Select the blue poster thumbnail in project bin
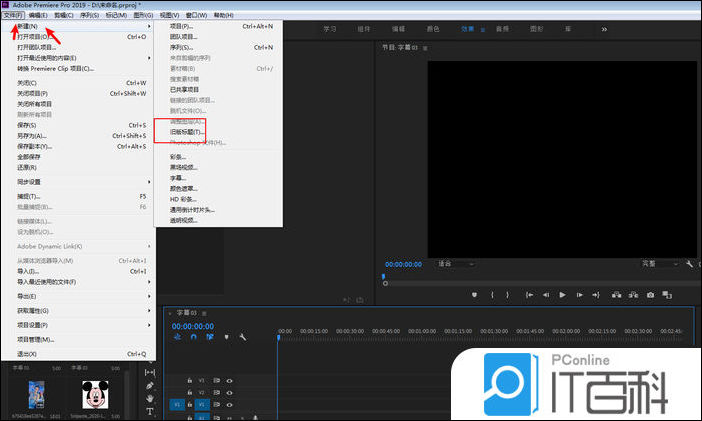Screen dimensions: 702x421 tap(36, 395)
